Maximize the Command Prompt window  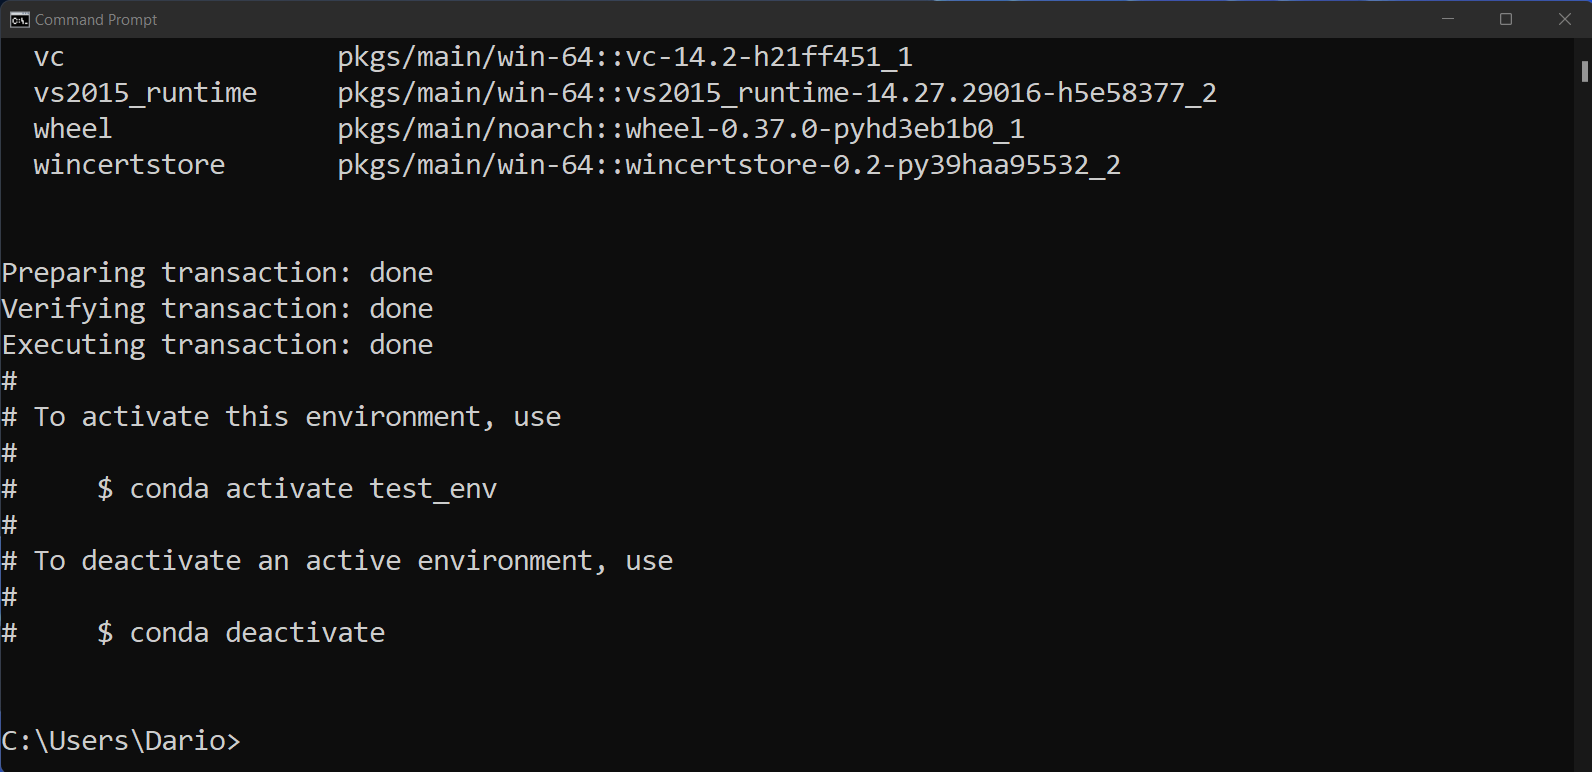[1506, 19]
